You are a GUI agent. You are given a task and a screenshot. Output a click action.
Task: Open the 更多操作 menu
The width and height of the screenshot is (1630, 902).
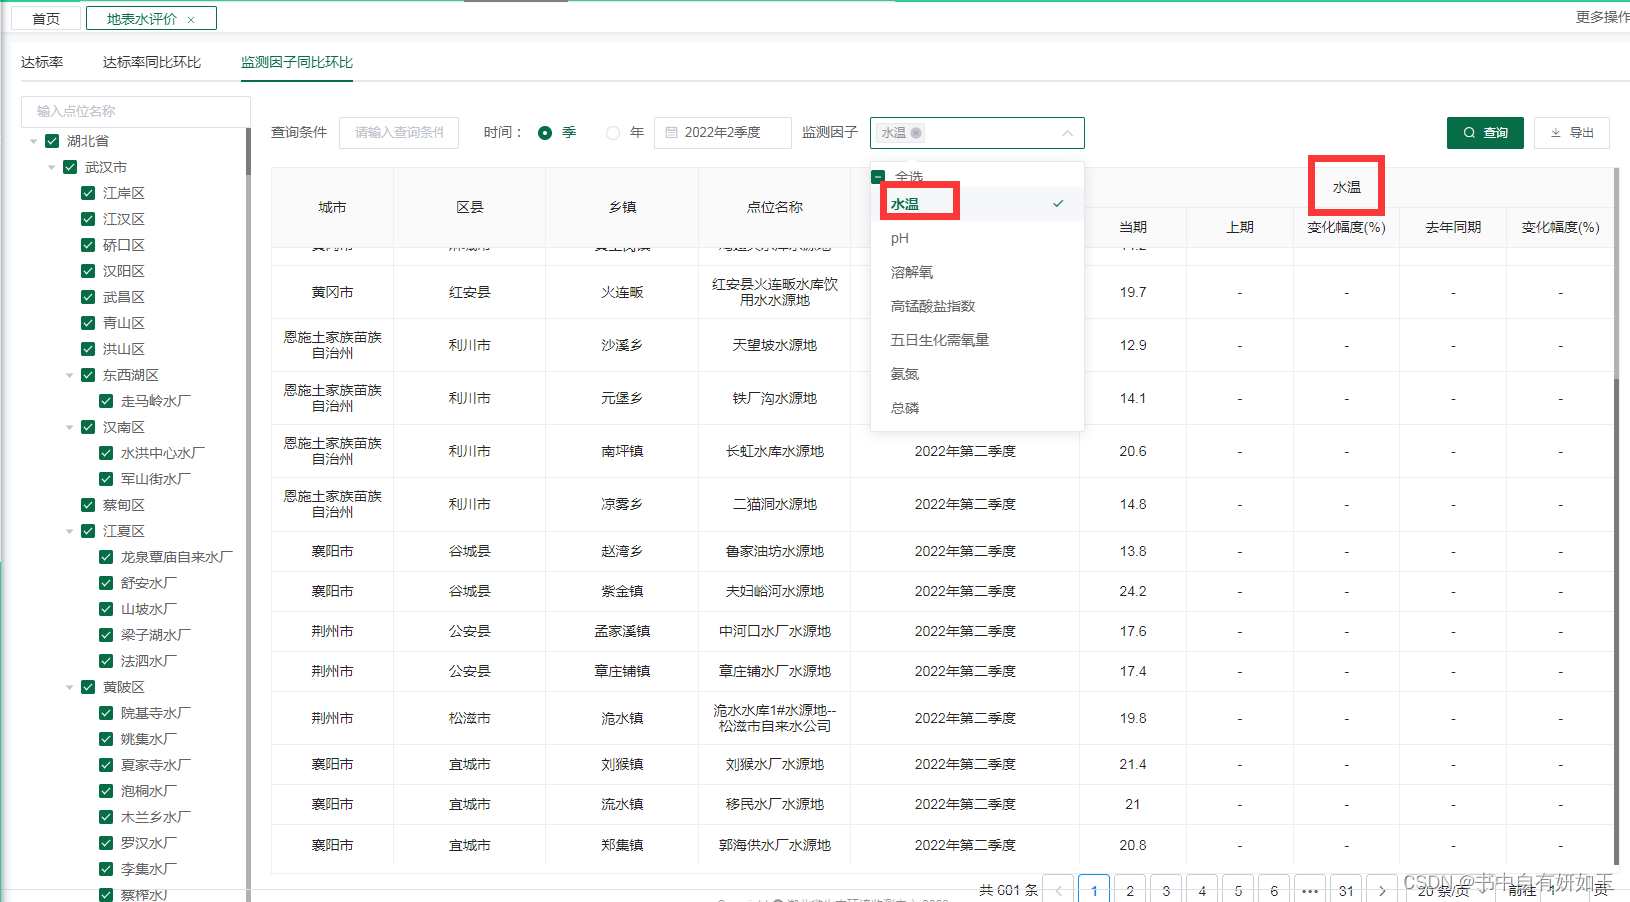tap(1603, 17)
